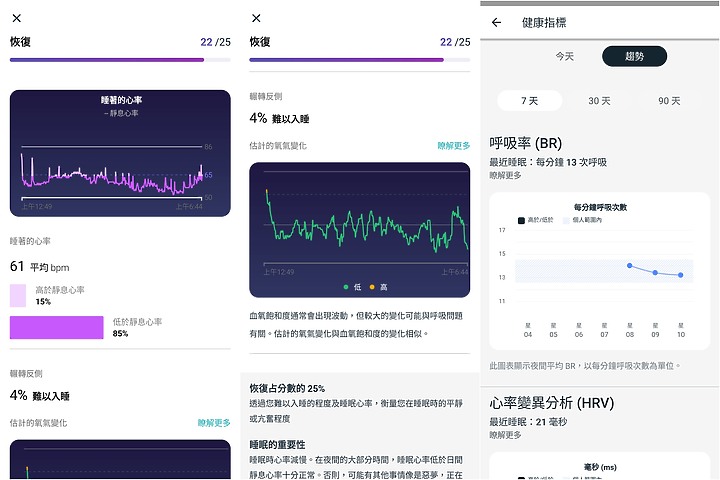Click the 最近睡眠：21 毫秒 text
Screen dimensions: 720x480
[528, 422]
